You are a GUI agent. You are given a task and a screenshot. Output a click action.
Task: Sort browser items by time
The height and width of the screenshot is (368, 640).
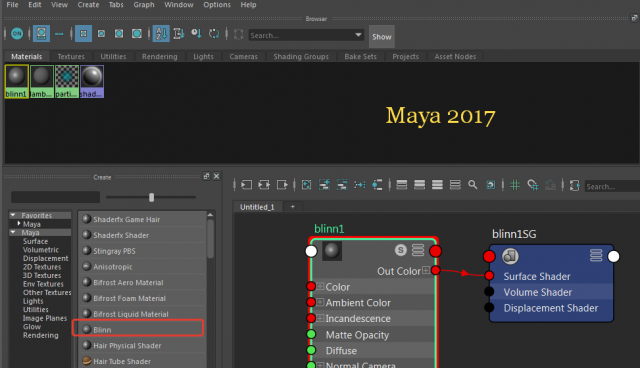point(196,33)
